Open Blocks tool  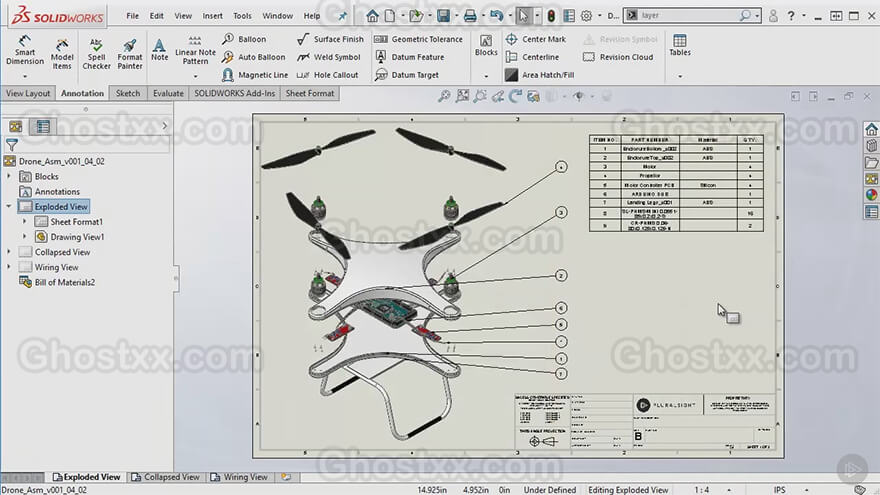pos(486,45)
